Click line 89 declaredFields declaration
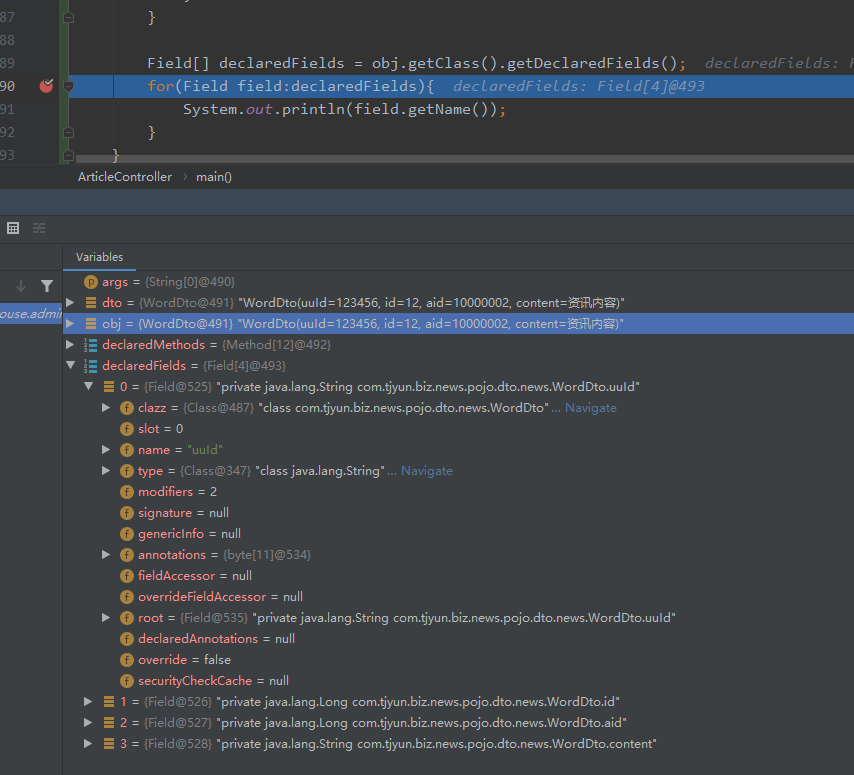Image resolution: width=854 pixels, height=775 pixels. [x=416, y=63]
